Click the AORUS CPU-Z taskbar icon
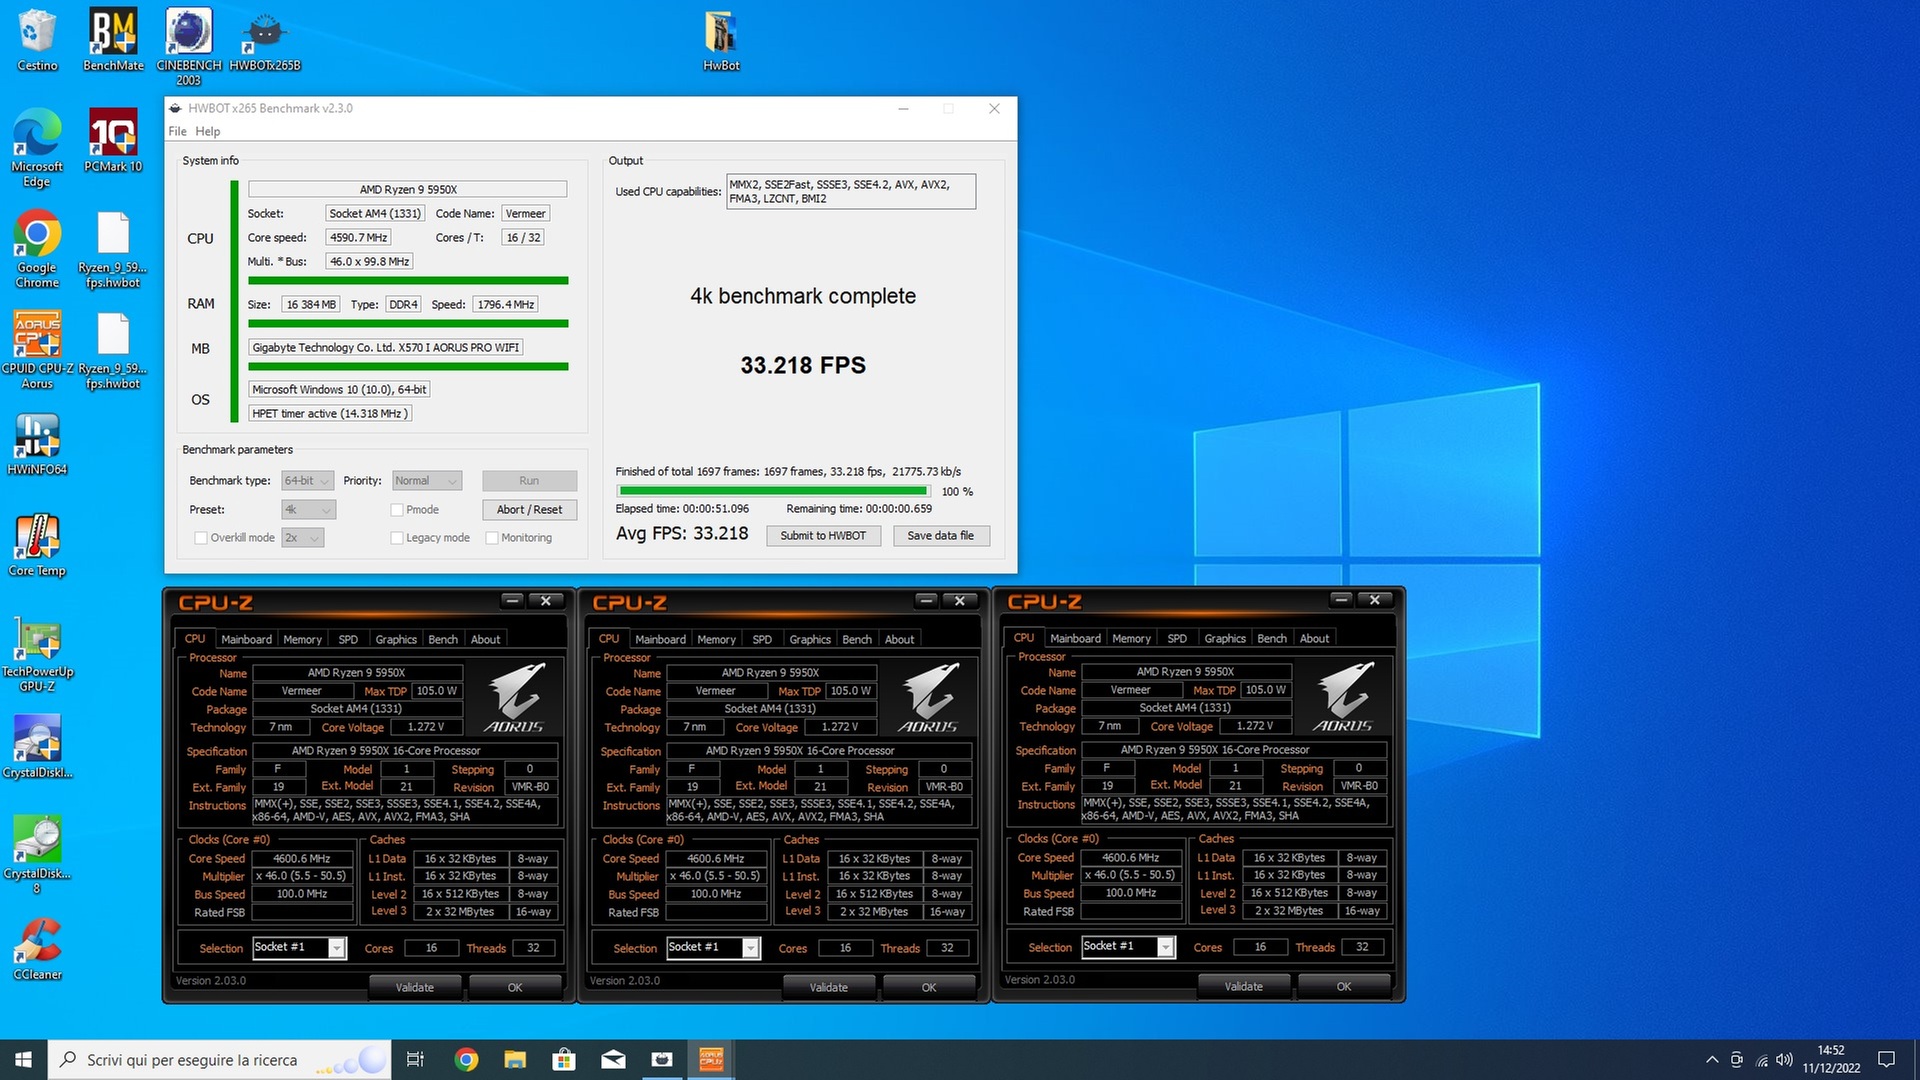 (711, 1060)
